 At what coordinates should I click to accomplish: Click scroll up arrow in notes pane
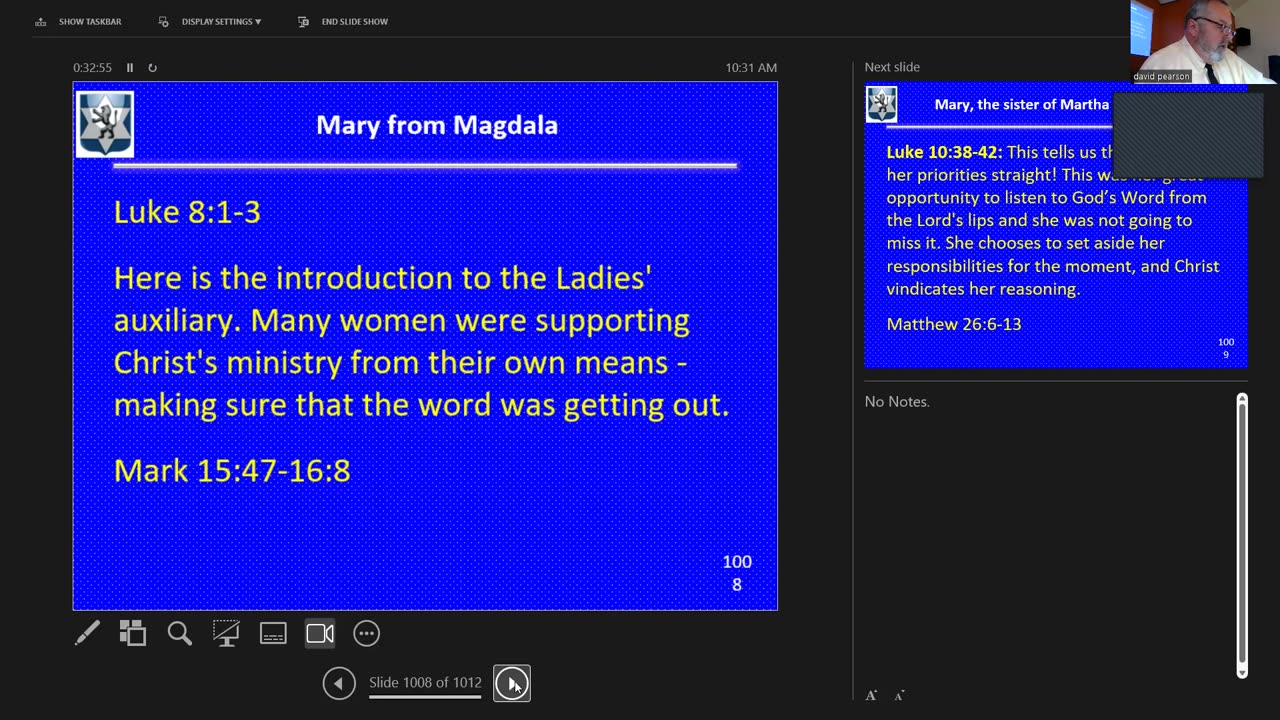tap(1242, 399)
